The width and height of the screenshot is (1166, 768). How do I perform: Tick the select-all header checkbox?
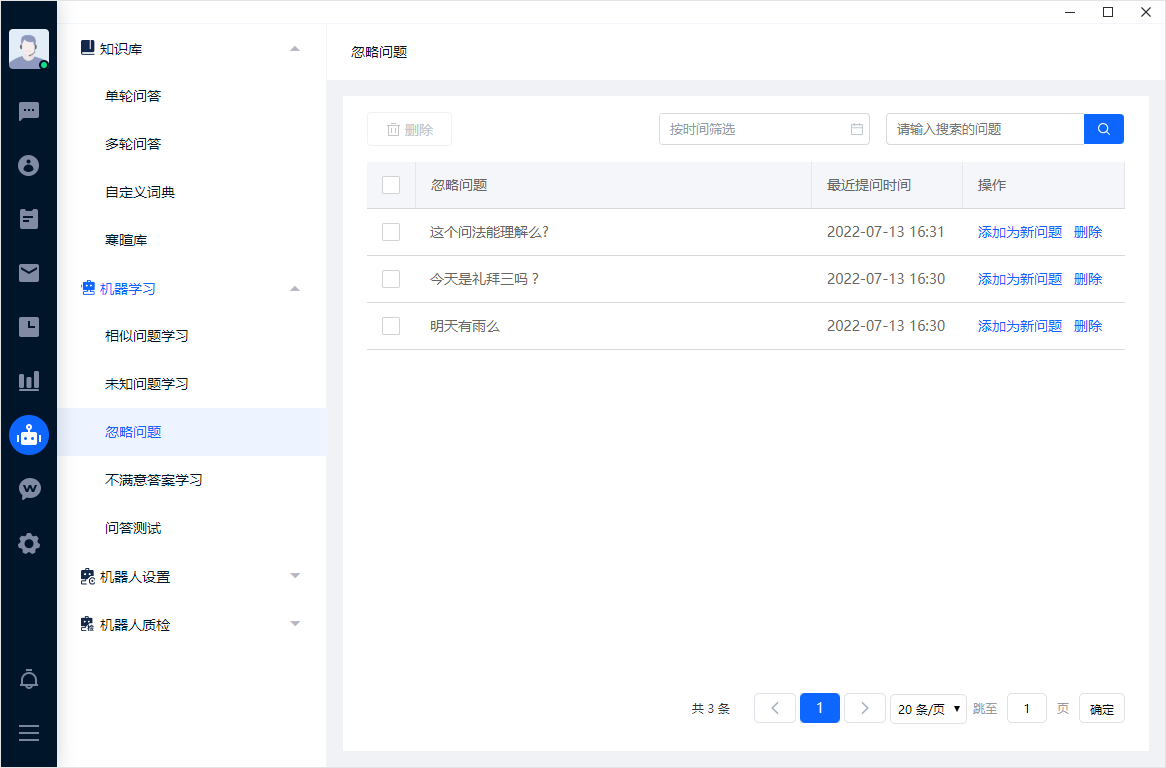[391, 185]
